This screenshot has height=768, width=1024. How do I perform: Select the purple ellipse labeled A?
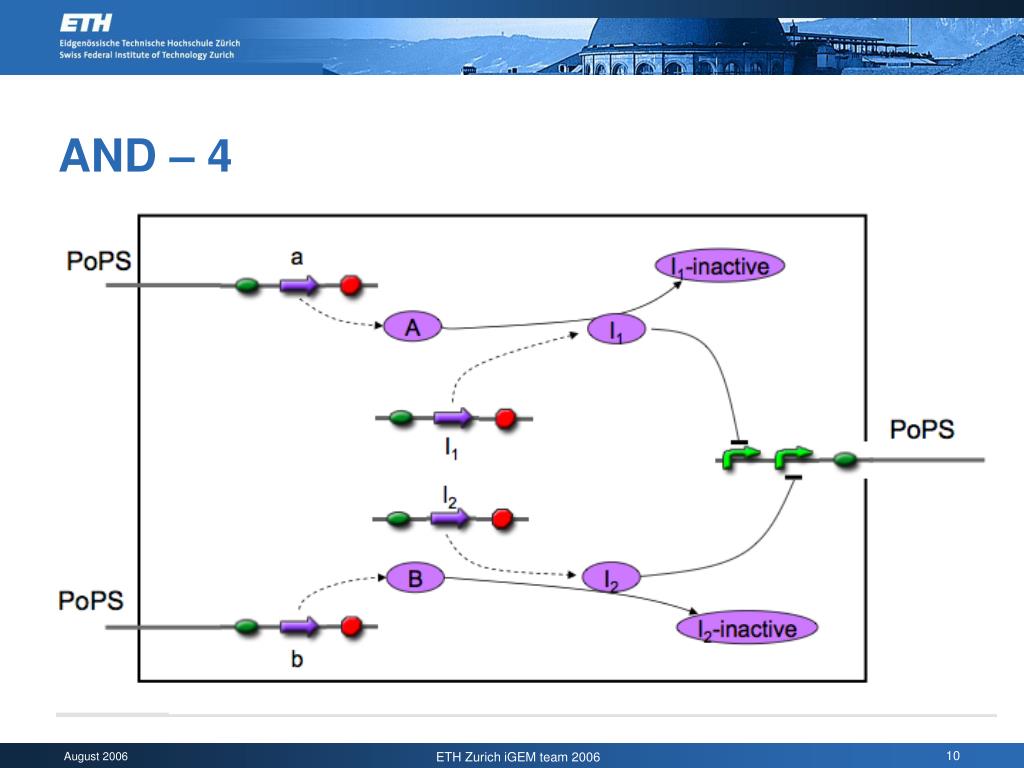[x=413, y=327]
